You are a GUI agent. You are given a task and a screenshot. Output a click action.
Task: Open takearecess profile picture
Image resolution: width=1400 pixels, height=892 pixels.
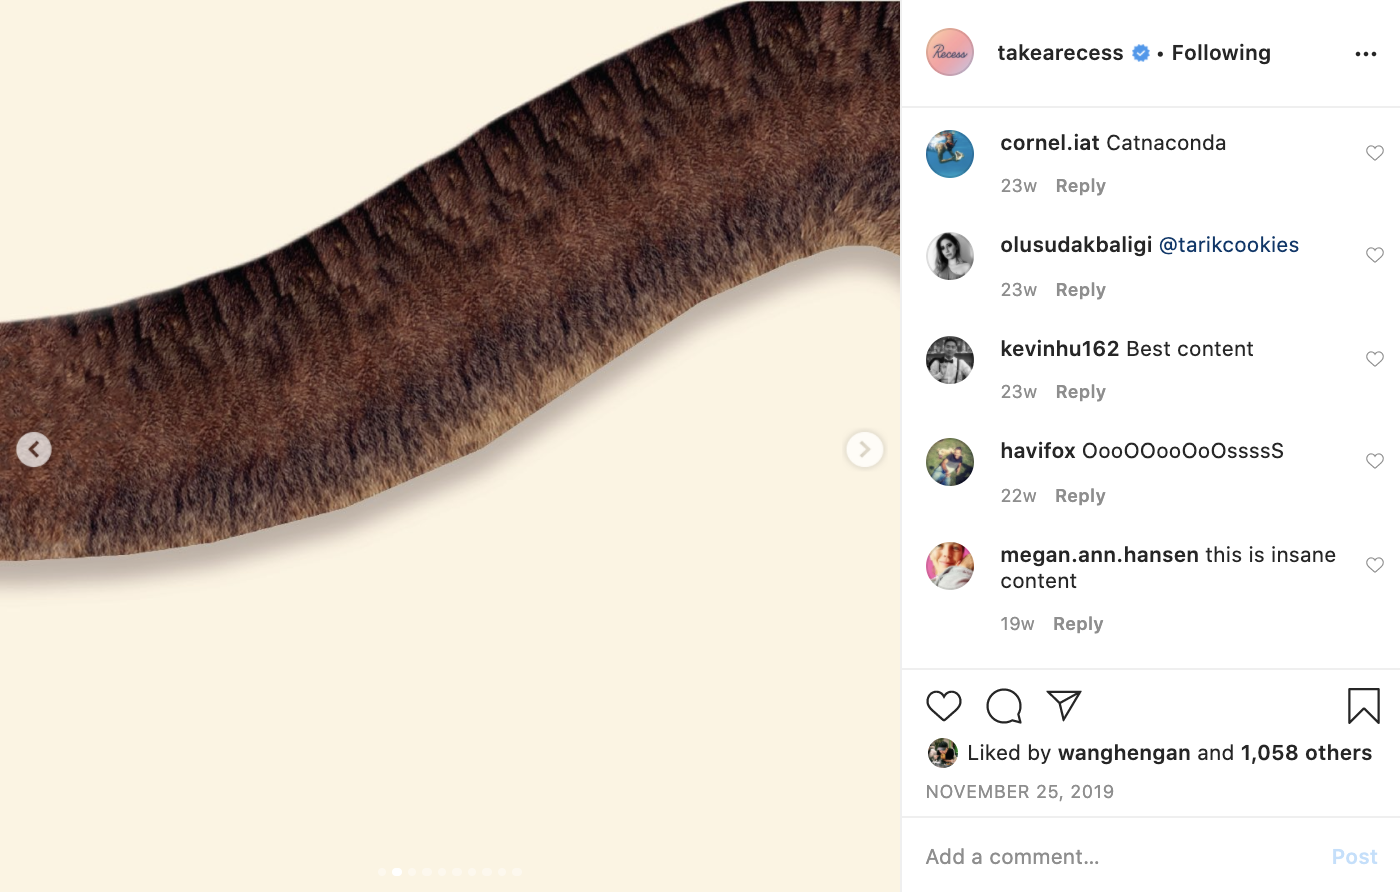coord(949,53)
